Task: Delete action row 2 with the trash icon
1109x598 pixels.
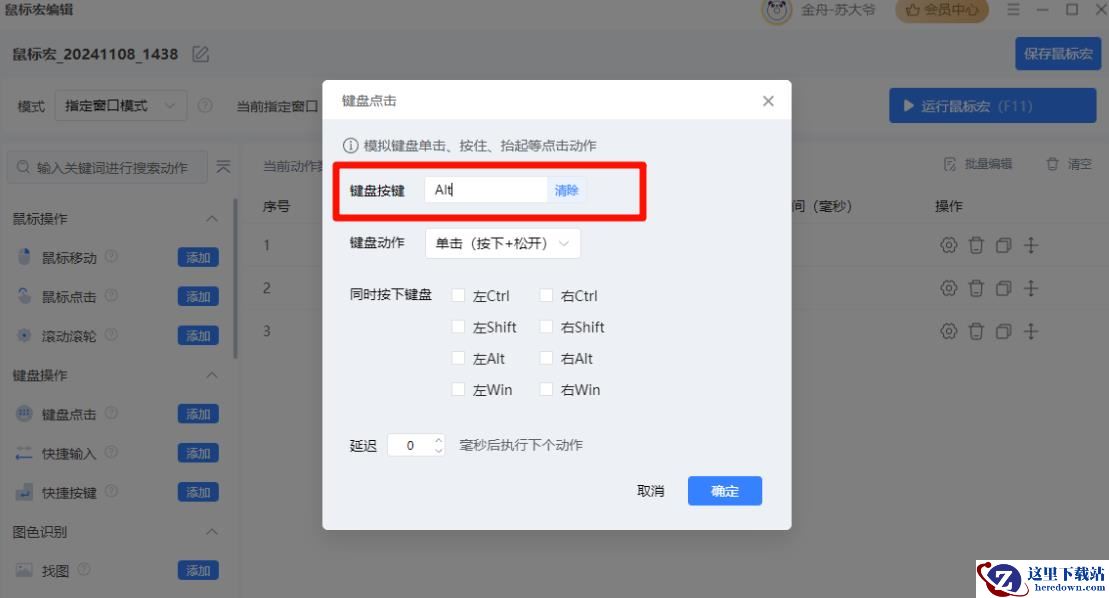Action: coord(977,288)
